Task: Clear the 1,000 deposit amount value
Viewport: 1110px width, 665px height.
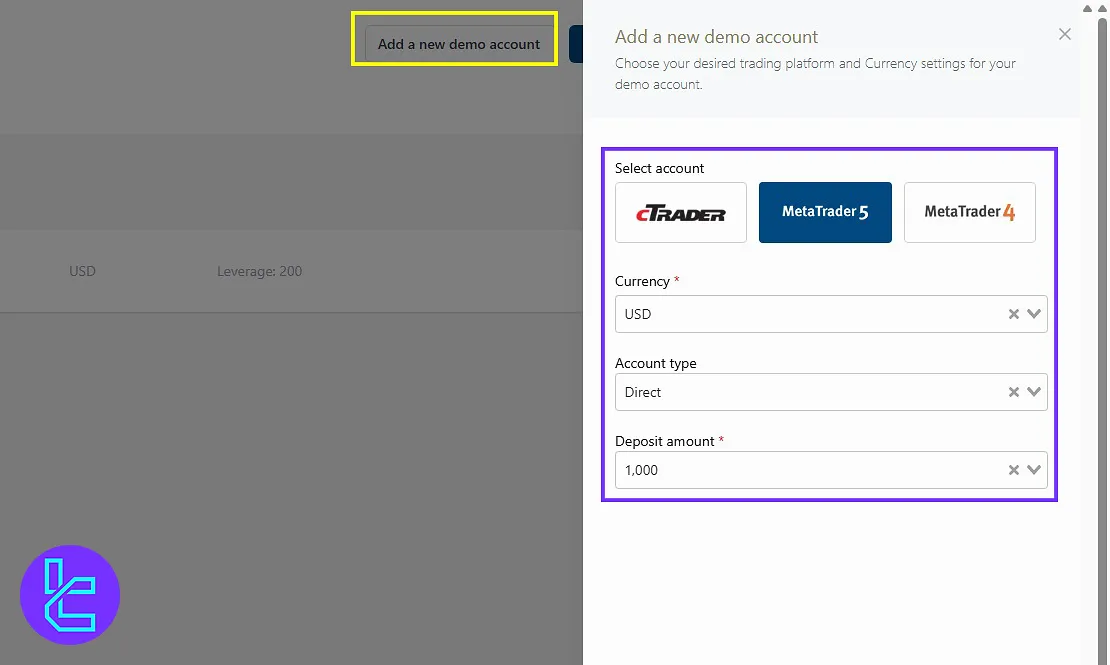Action: (1013, 470)
